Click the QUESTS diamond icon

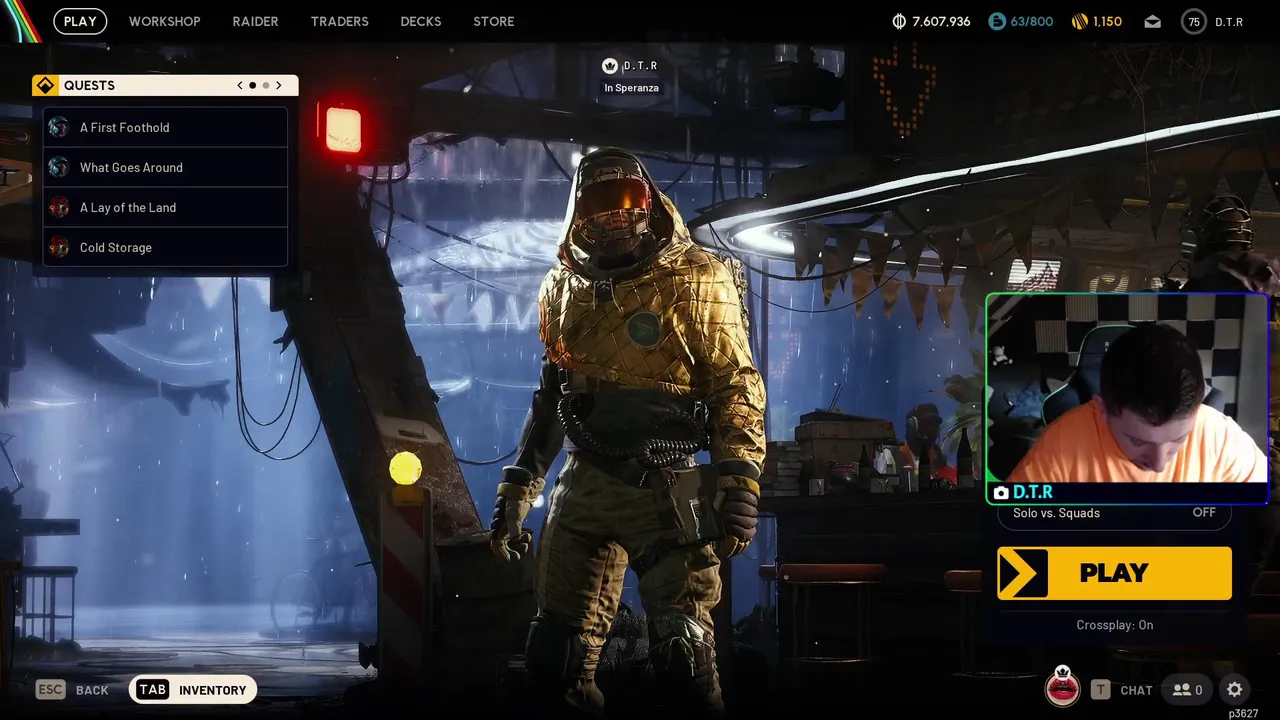pos(45,85)
